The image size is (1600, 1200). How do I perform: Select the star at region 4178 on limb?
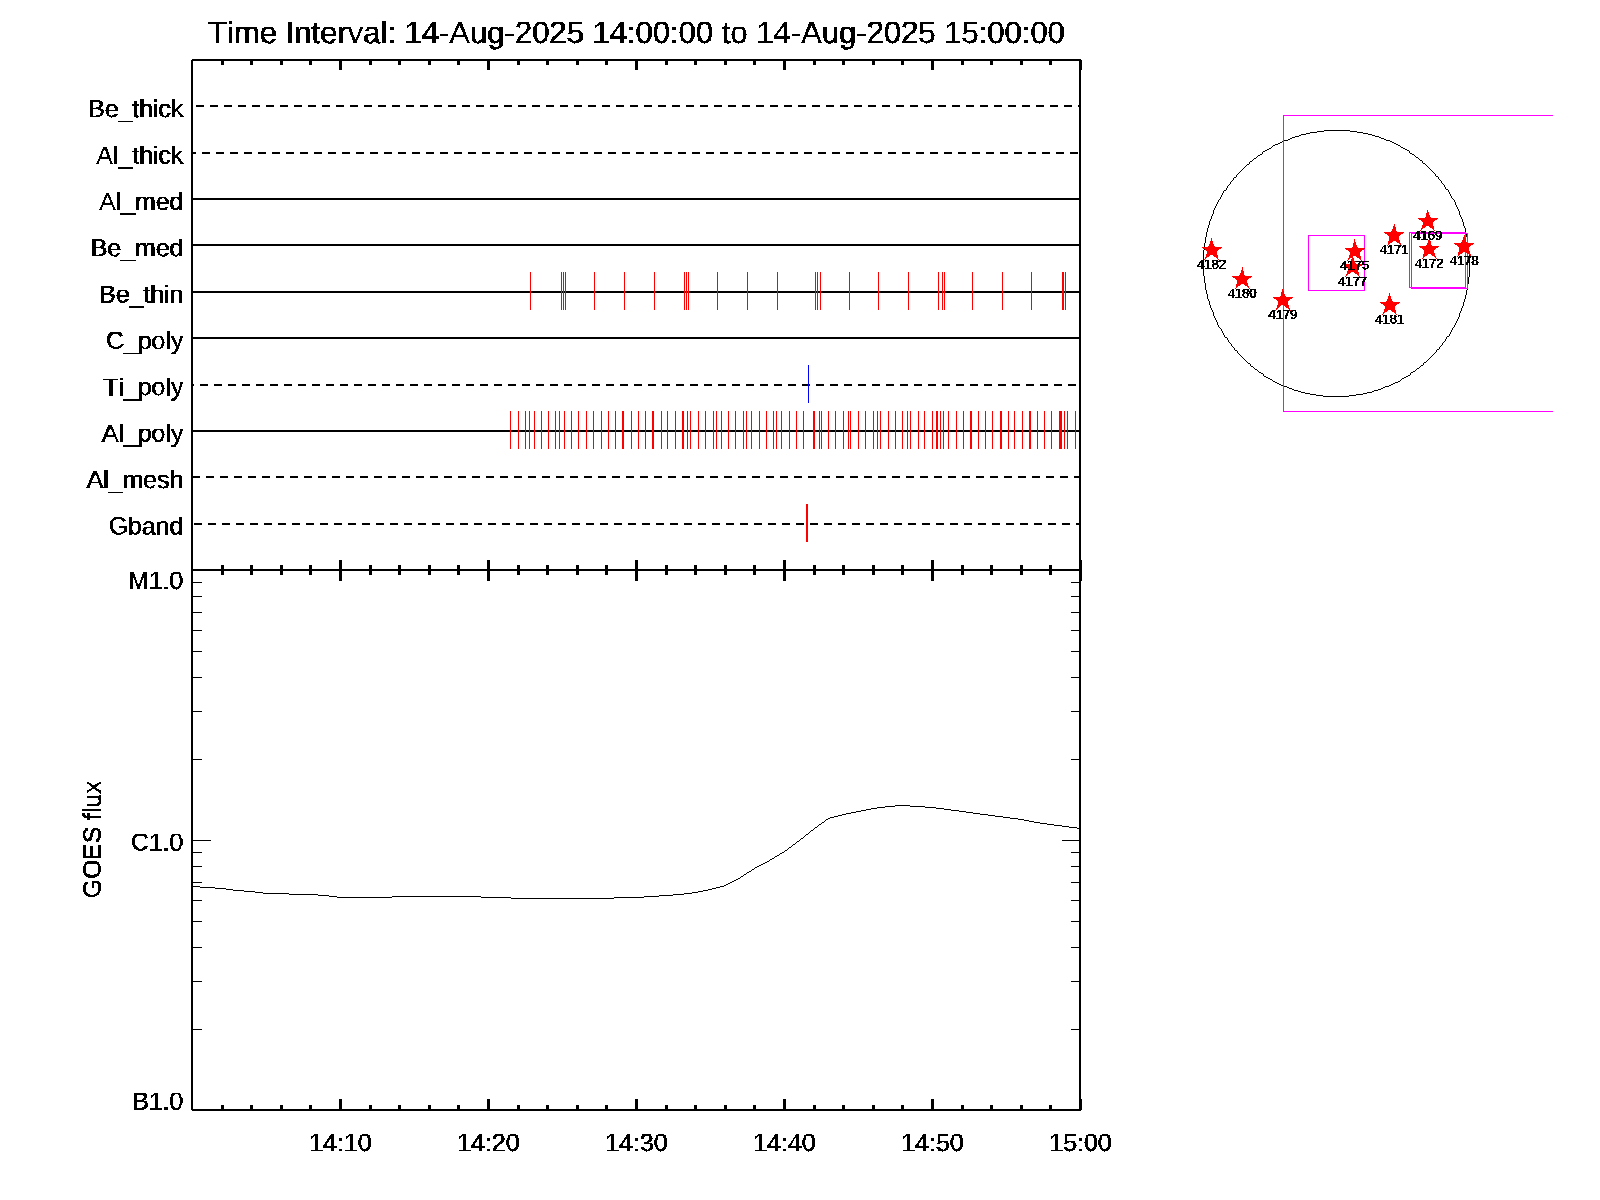1464,246
